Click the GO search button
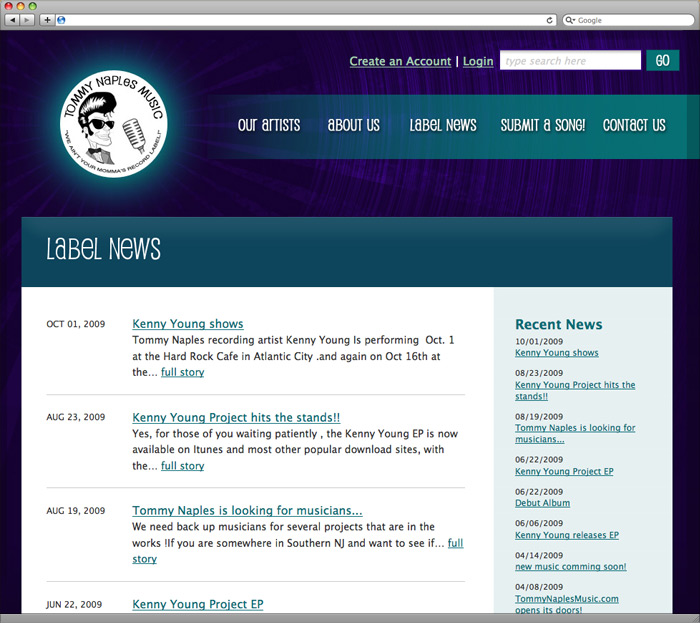The image size is (700, 623). [x=662, y=60]
